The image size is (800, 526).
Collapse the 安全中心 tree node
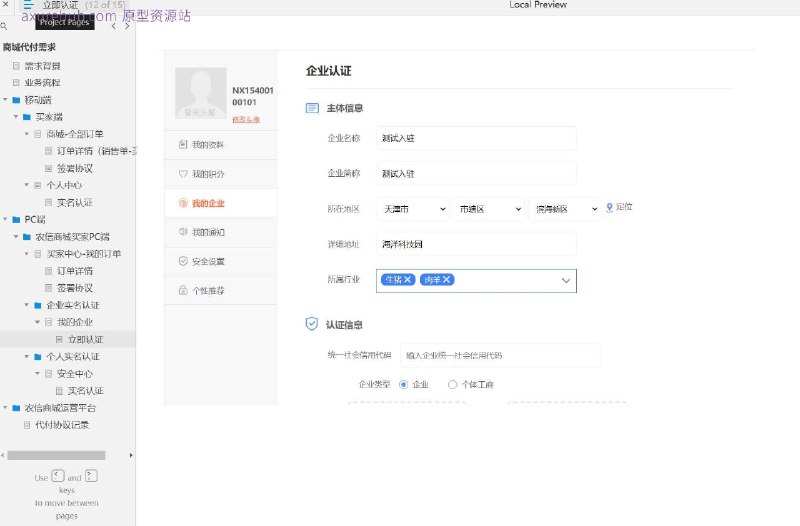pos(37,373)
